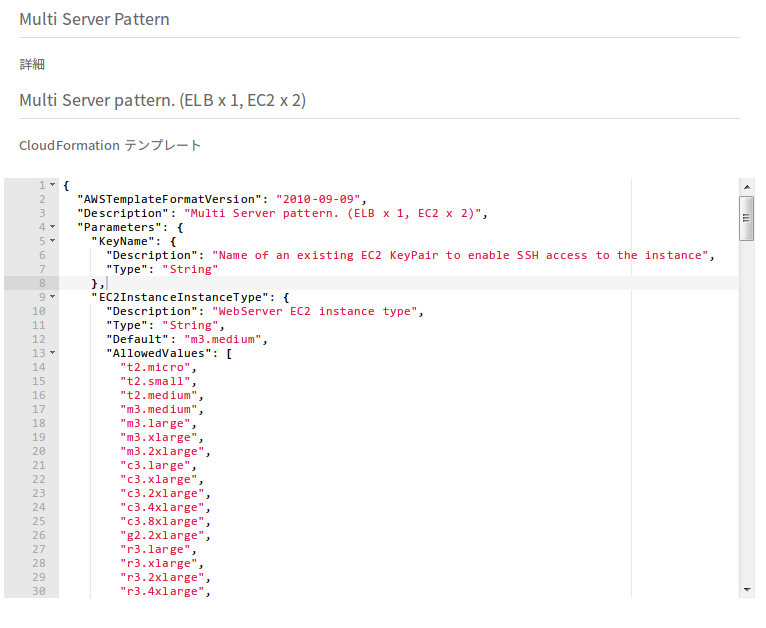This screenshot has width=766, height=628.
Task: Collapse the Parameters block at line 4
Action: (x=52, y=227)
